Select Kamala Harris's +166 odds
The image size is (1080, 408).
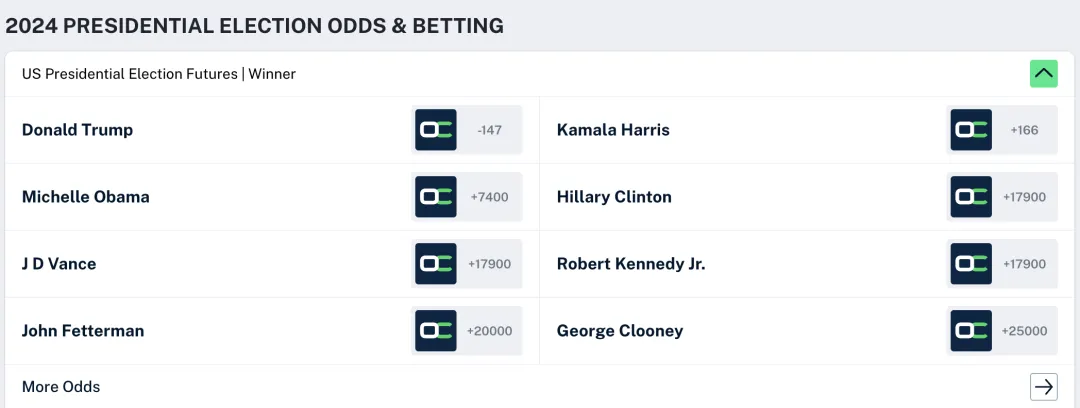coord(1025,130)
